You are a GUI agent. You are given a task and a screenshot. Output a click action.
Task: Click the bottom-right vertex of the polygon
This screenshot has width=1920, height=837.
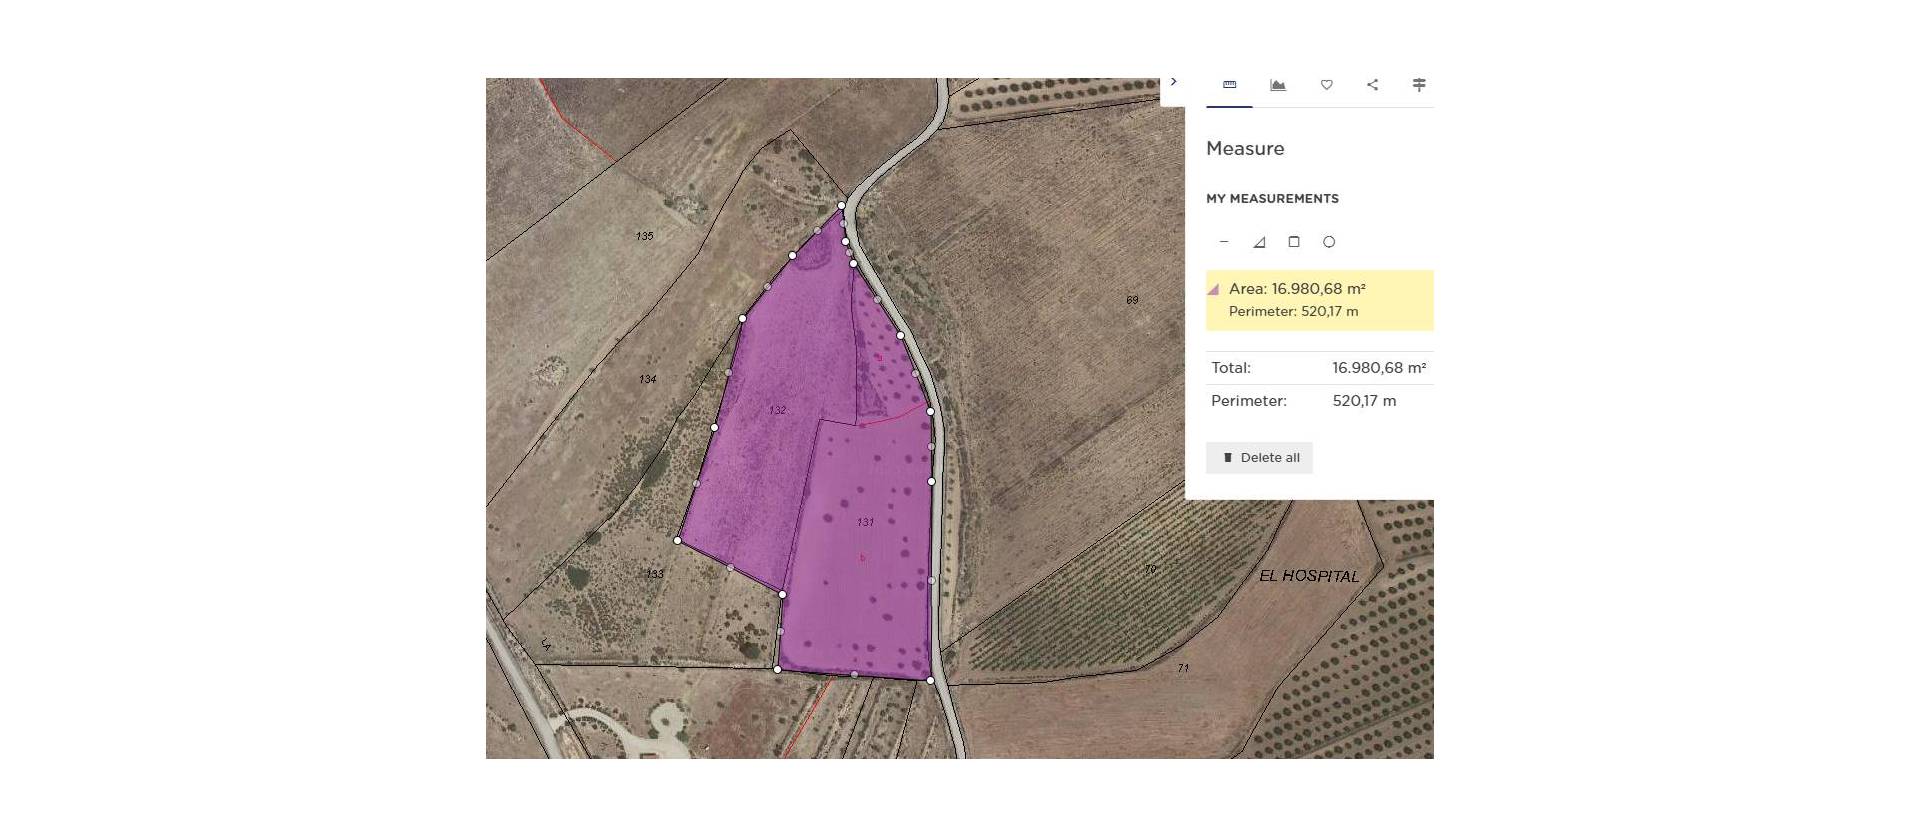[930, 680]
